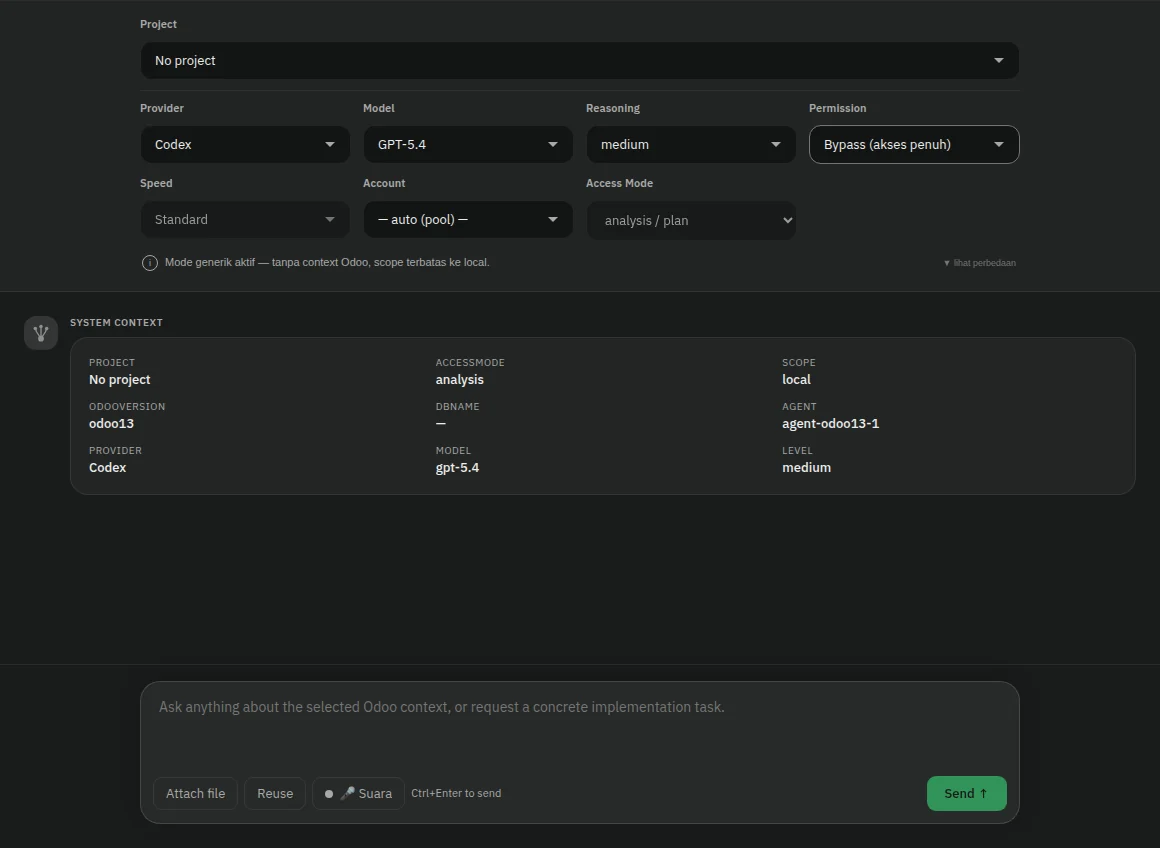Click the microphone icon in Suara button
This screenshot has height=848, width=1160.
(347, 793)
